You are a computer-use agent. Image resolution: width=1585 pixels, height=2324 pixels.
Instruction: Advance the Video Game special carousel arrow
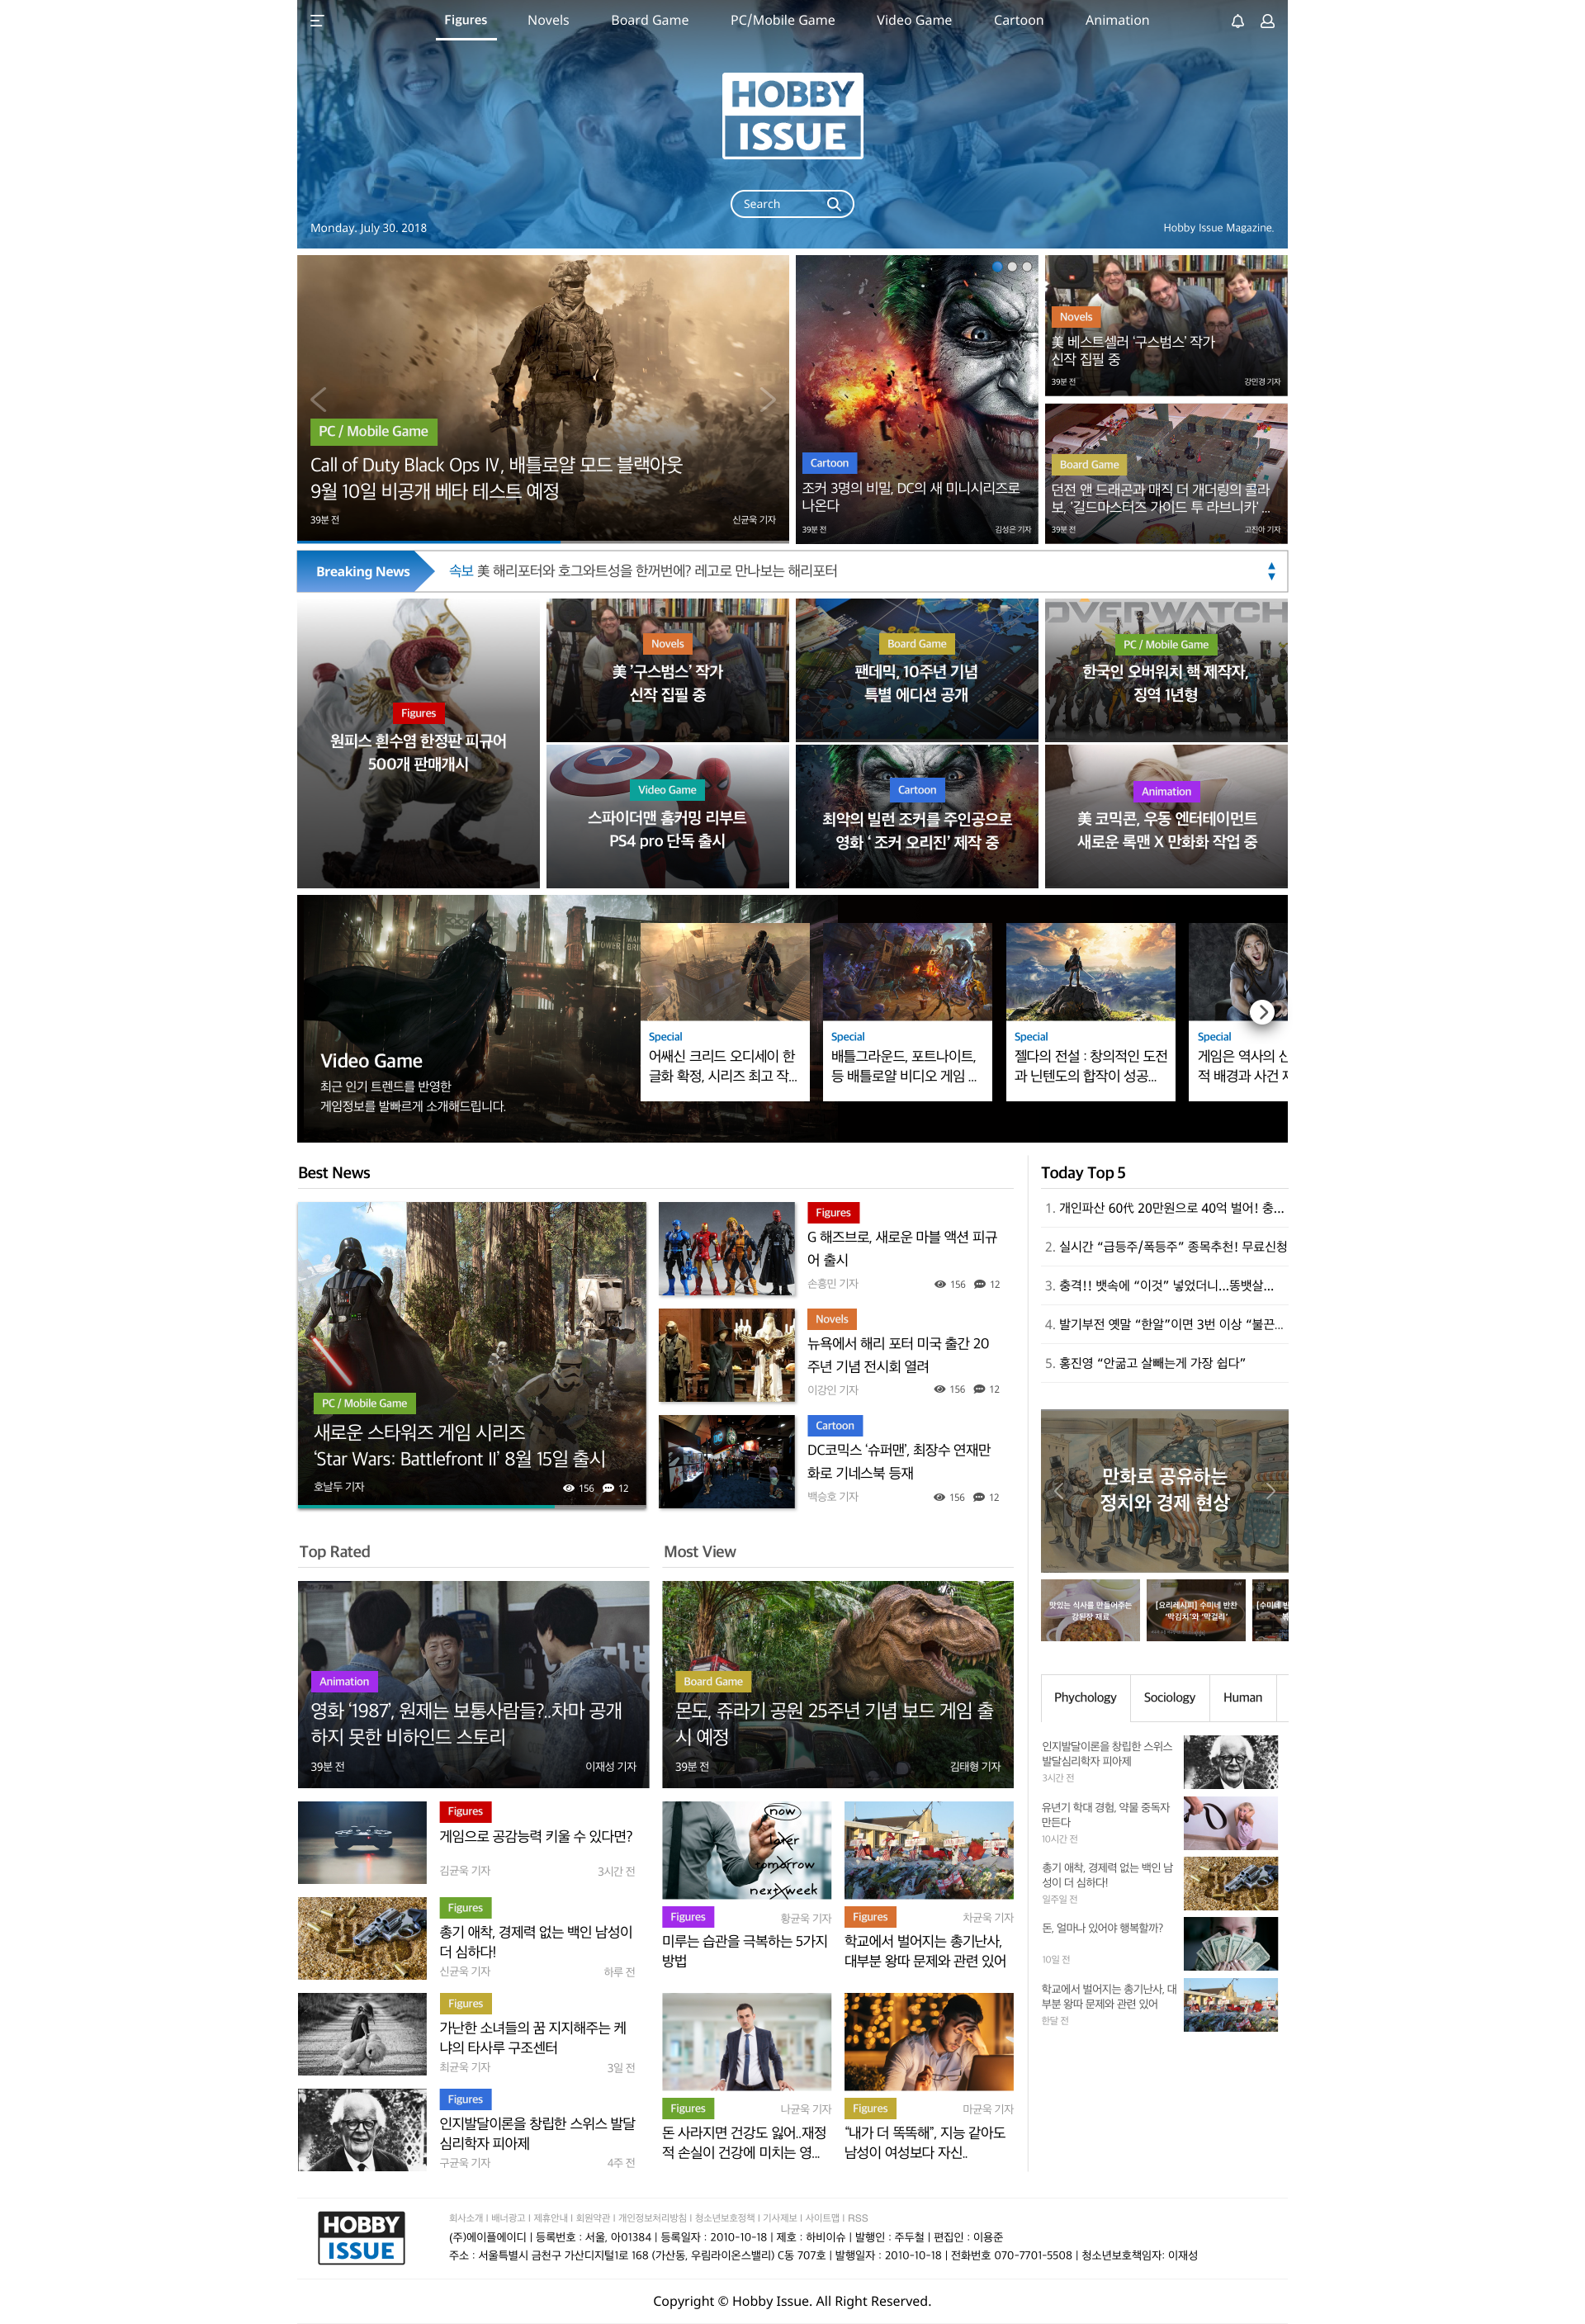tap(1263, 1012)
